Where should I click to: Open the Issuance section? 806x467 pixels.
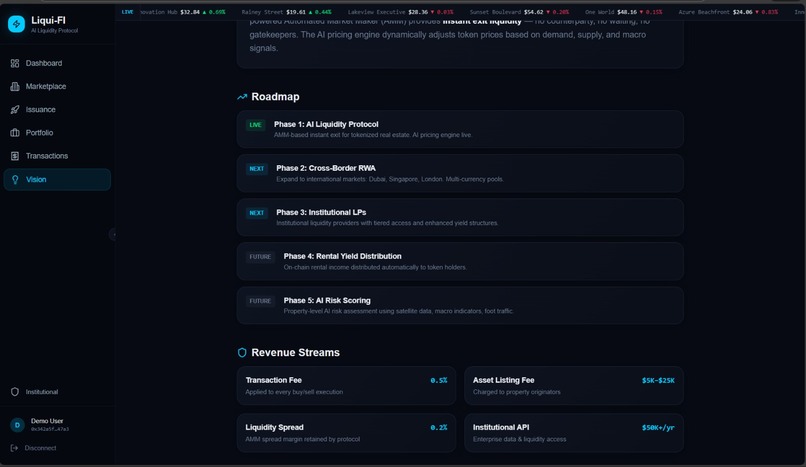click(57, 109)
